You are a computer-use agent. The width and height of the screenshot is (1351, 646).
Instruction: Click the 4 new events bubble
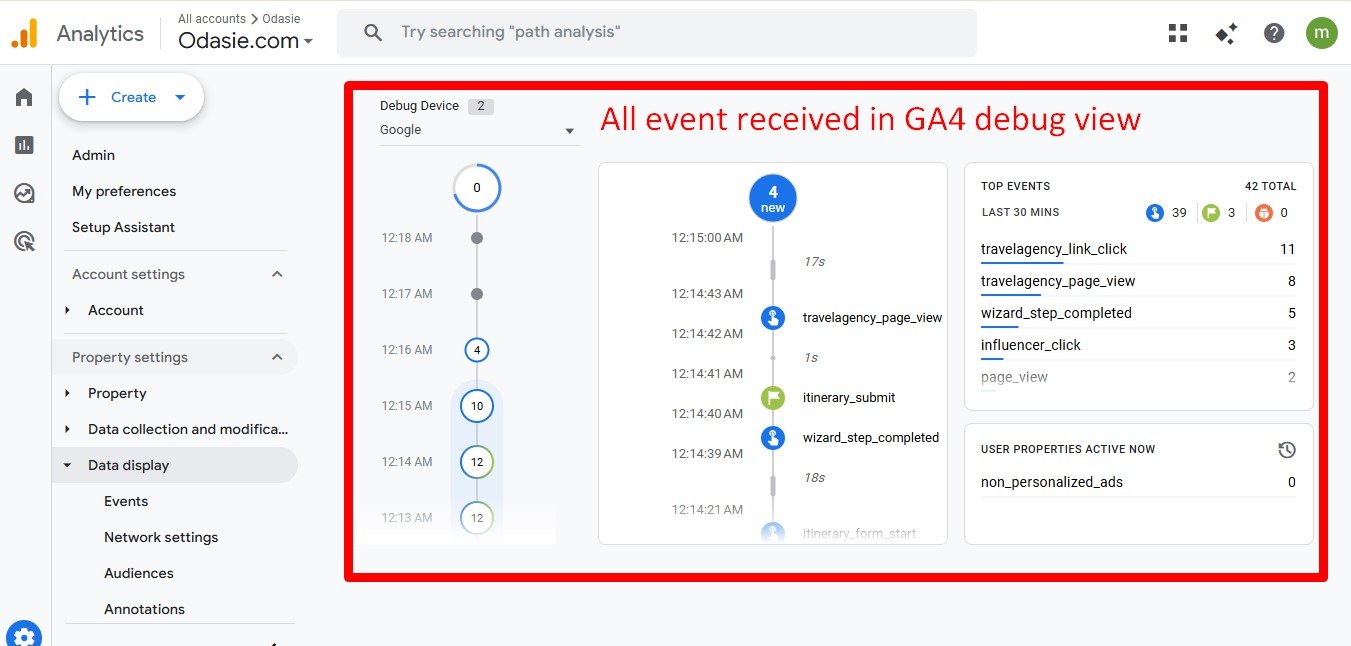tap(773, 198)
